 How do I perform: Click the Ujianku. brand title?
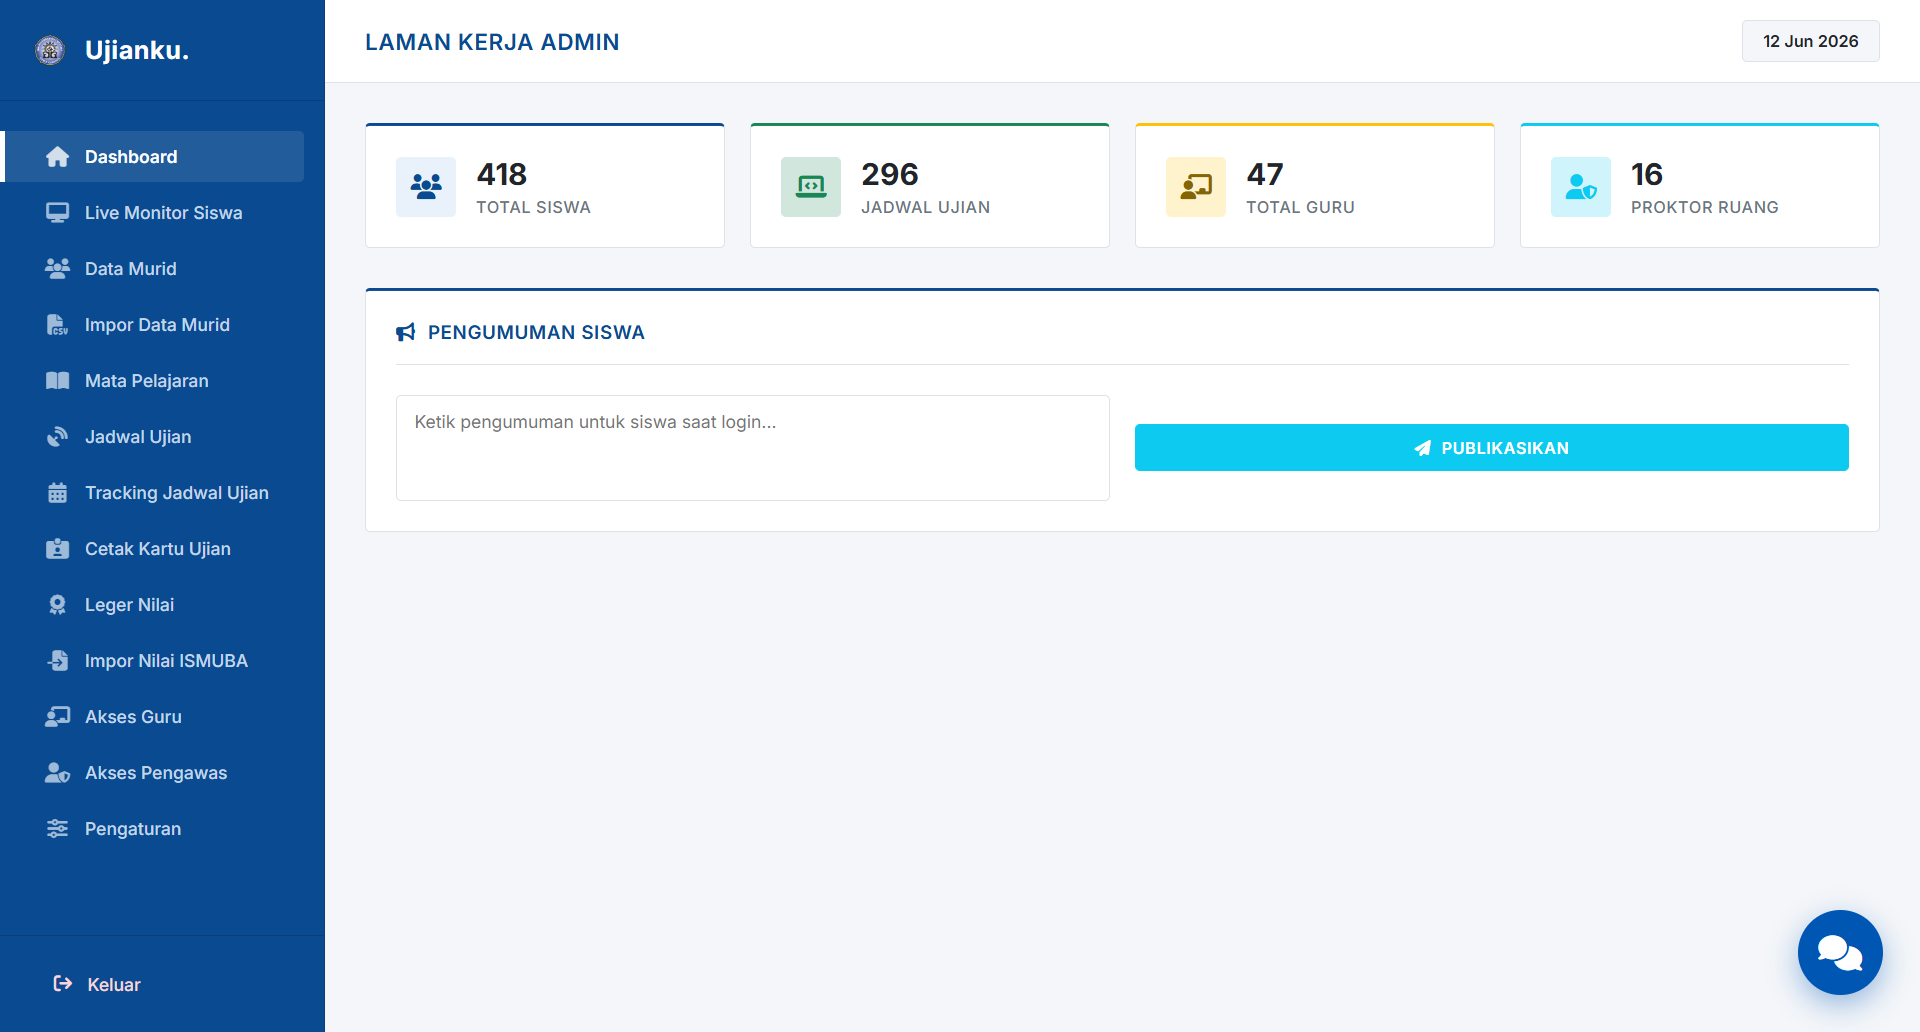137,50
